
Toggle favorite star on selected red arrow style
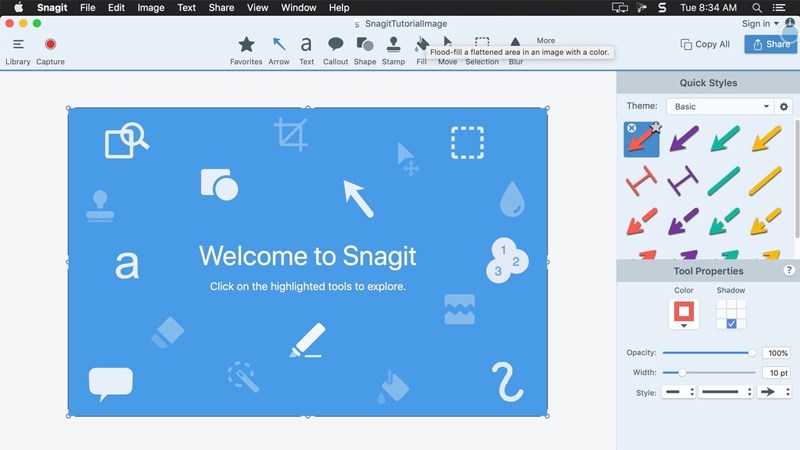pos(656,128)
